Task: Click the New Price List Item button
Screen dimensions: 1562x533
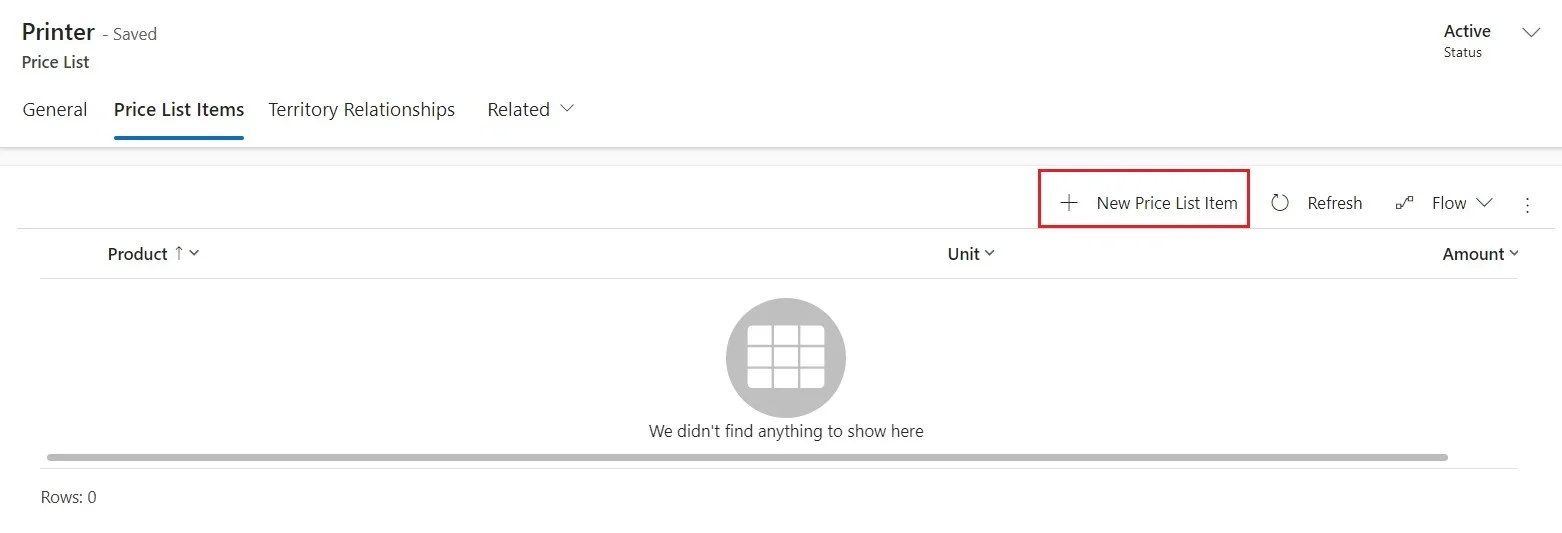Action: pyautogui.click(x=1144, y=203)
